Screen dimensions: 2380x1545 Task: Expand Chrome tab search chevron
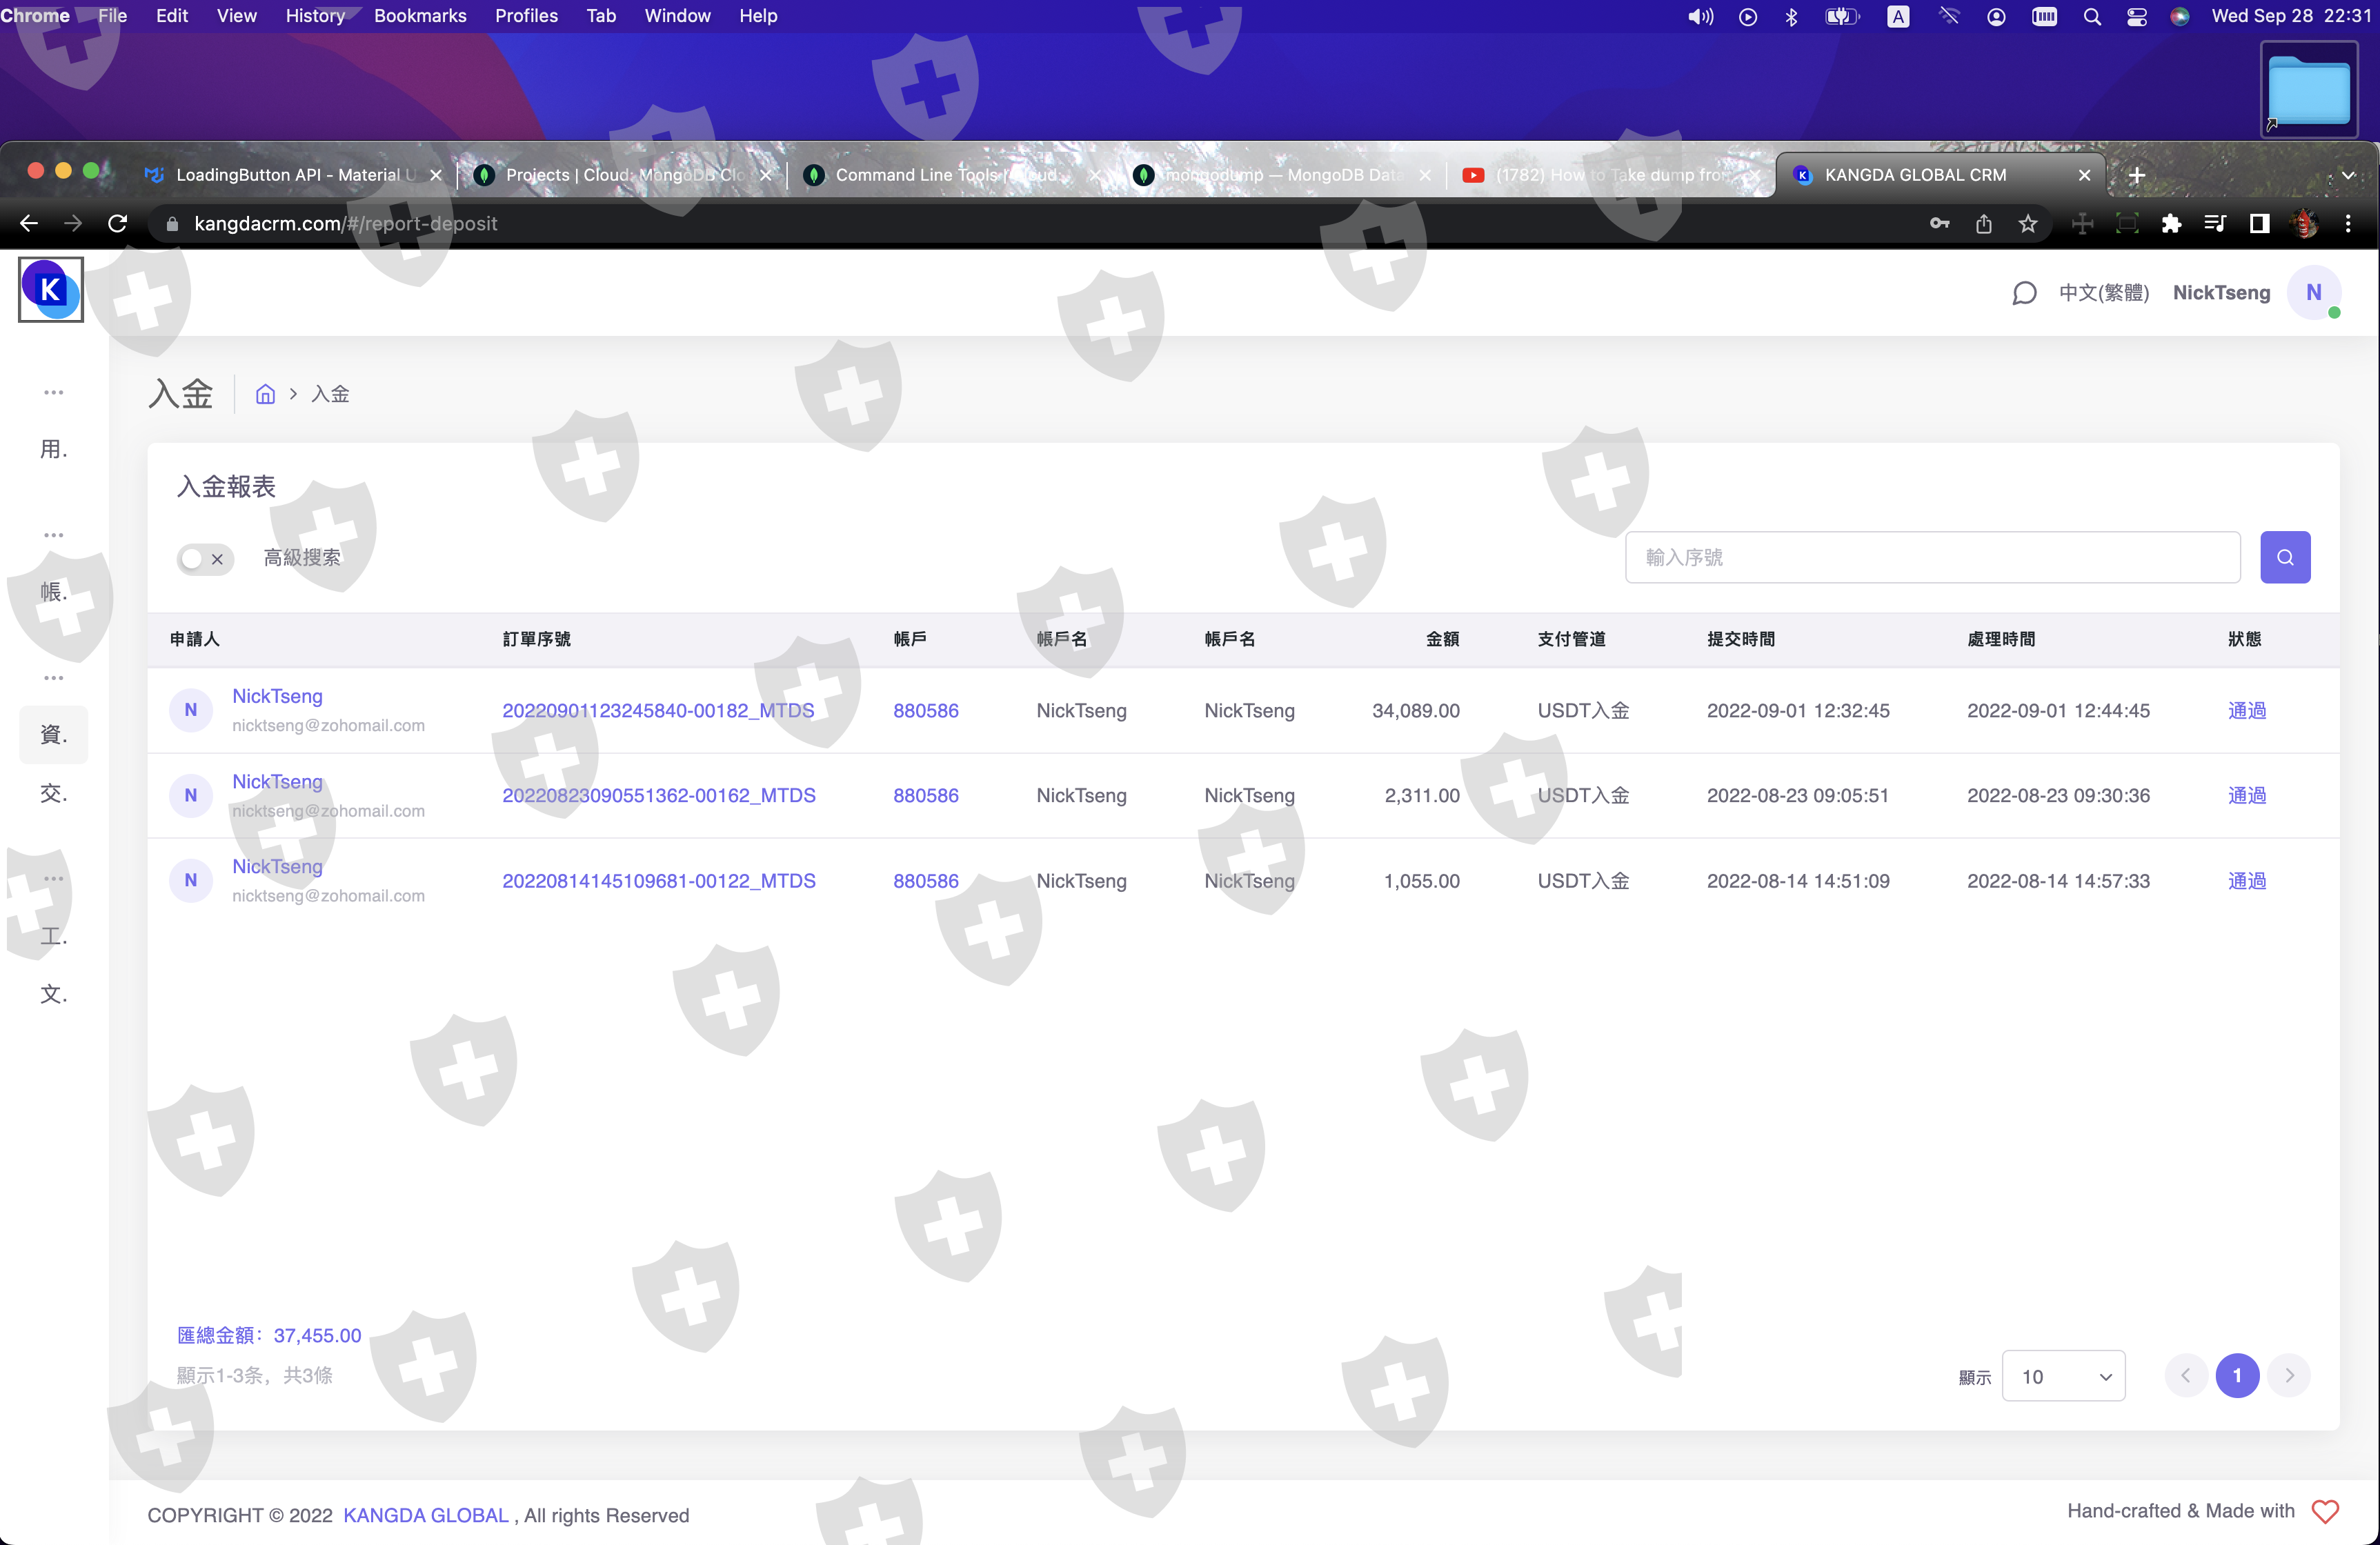coord(2348,175)
